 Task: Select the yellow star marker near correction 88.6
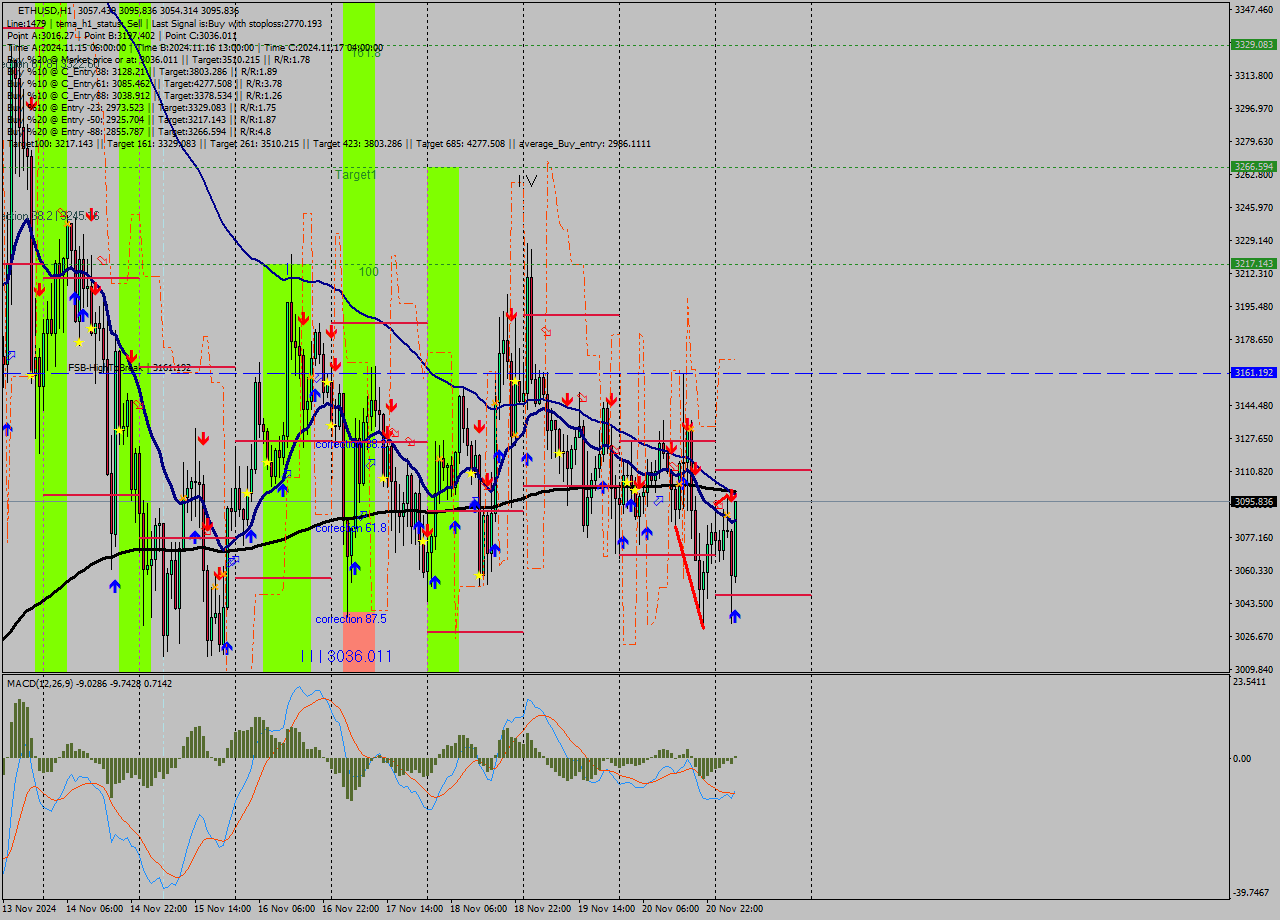tap(330, 425)
